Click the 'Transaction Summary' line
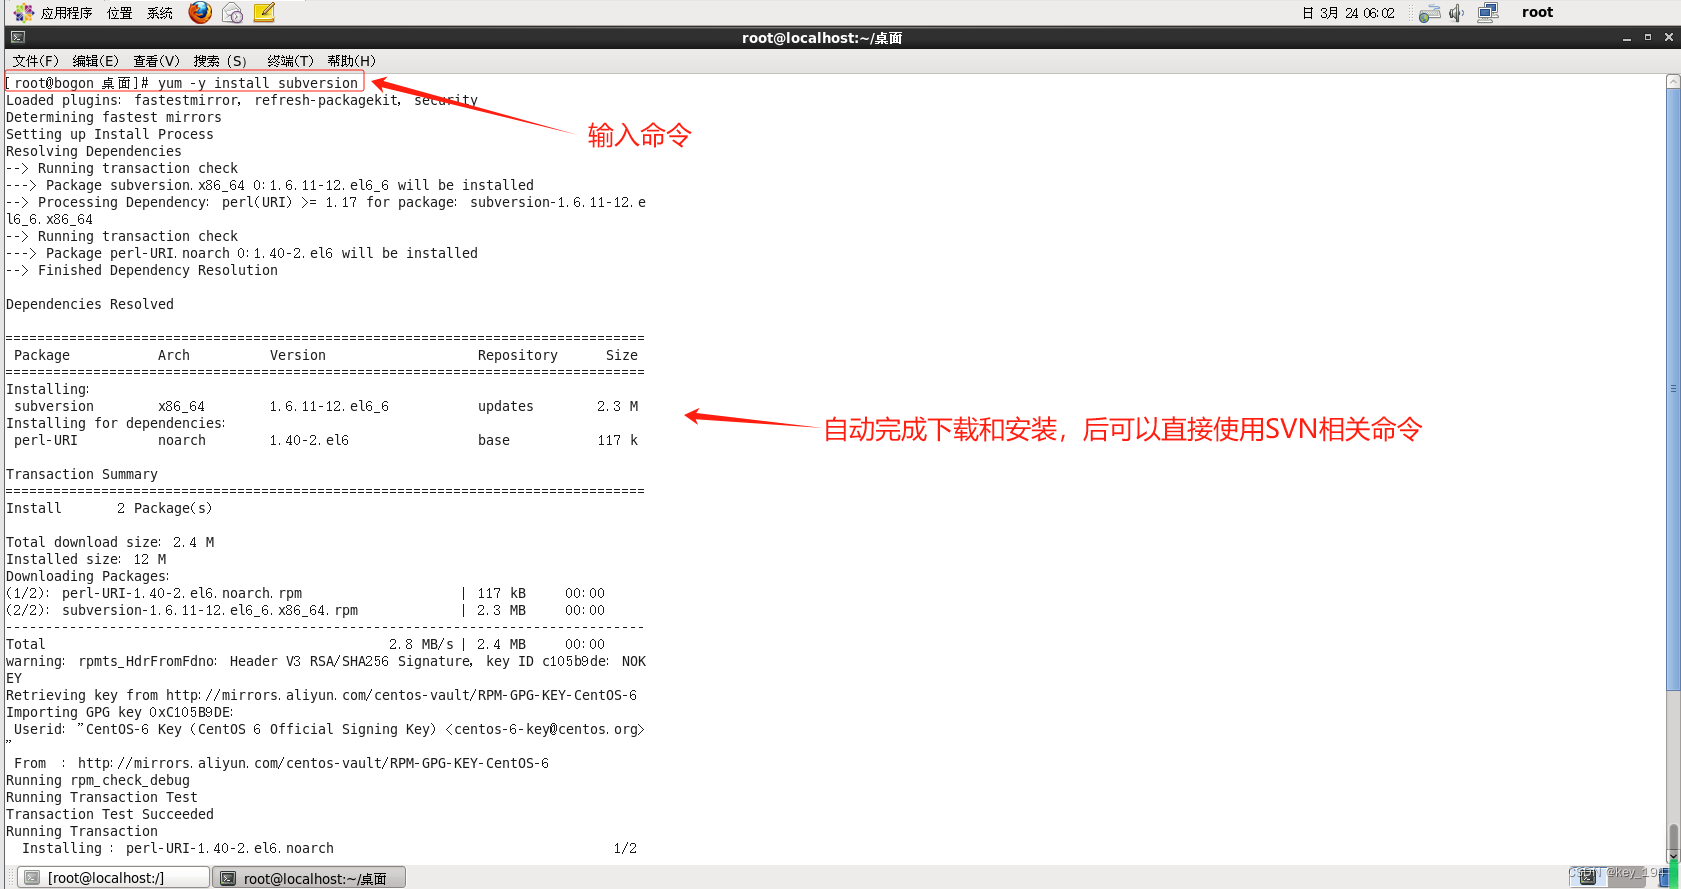1681x889 pixels. click(x=82, y=474)
